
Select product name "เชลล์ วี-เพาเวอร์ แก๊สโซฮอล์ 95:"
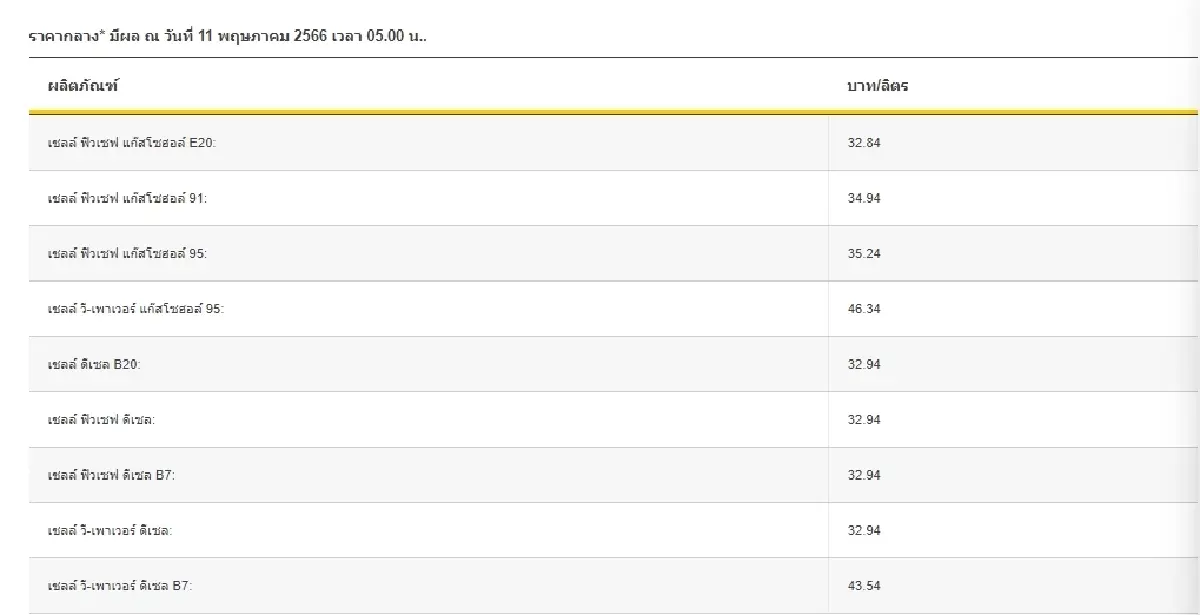coord(136,309)
